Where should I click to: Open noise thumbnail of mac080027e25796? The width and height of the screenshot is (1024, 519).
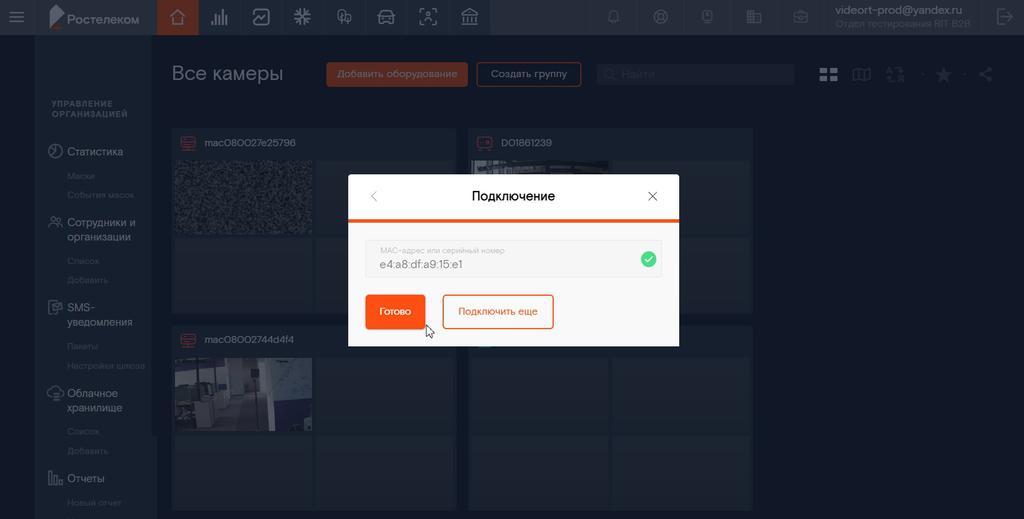click(x=244, y=197)
